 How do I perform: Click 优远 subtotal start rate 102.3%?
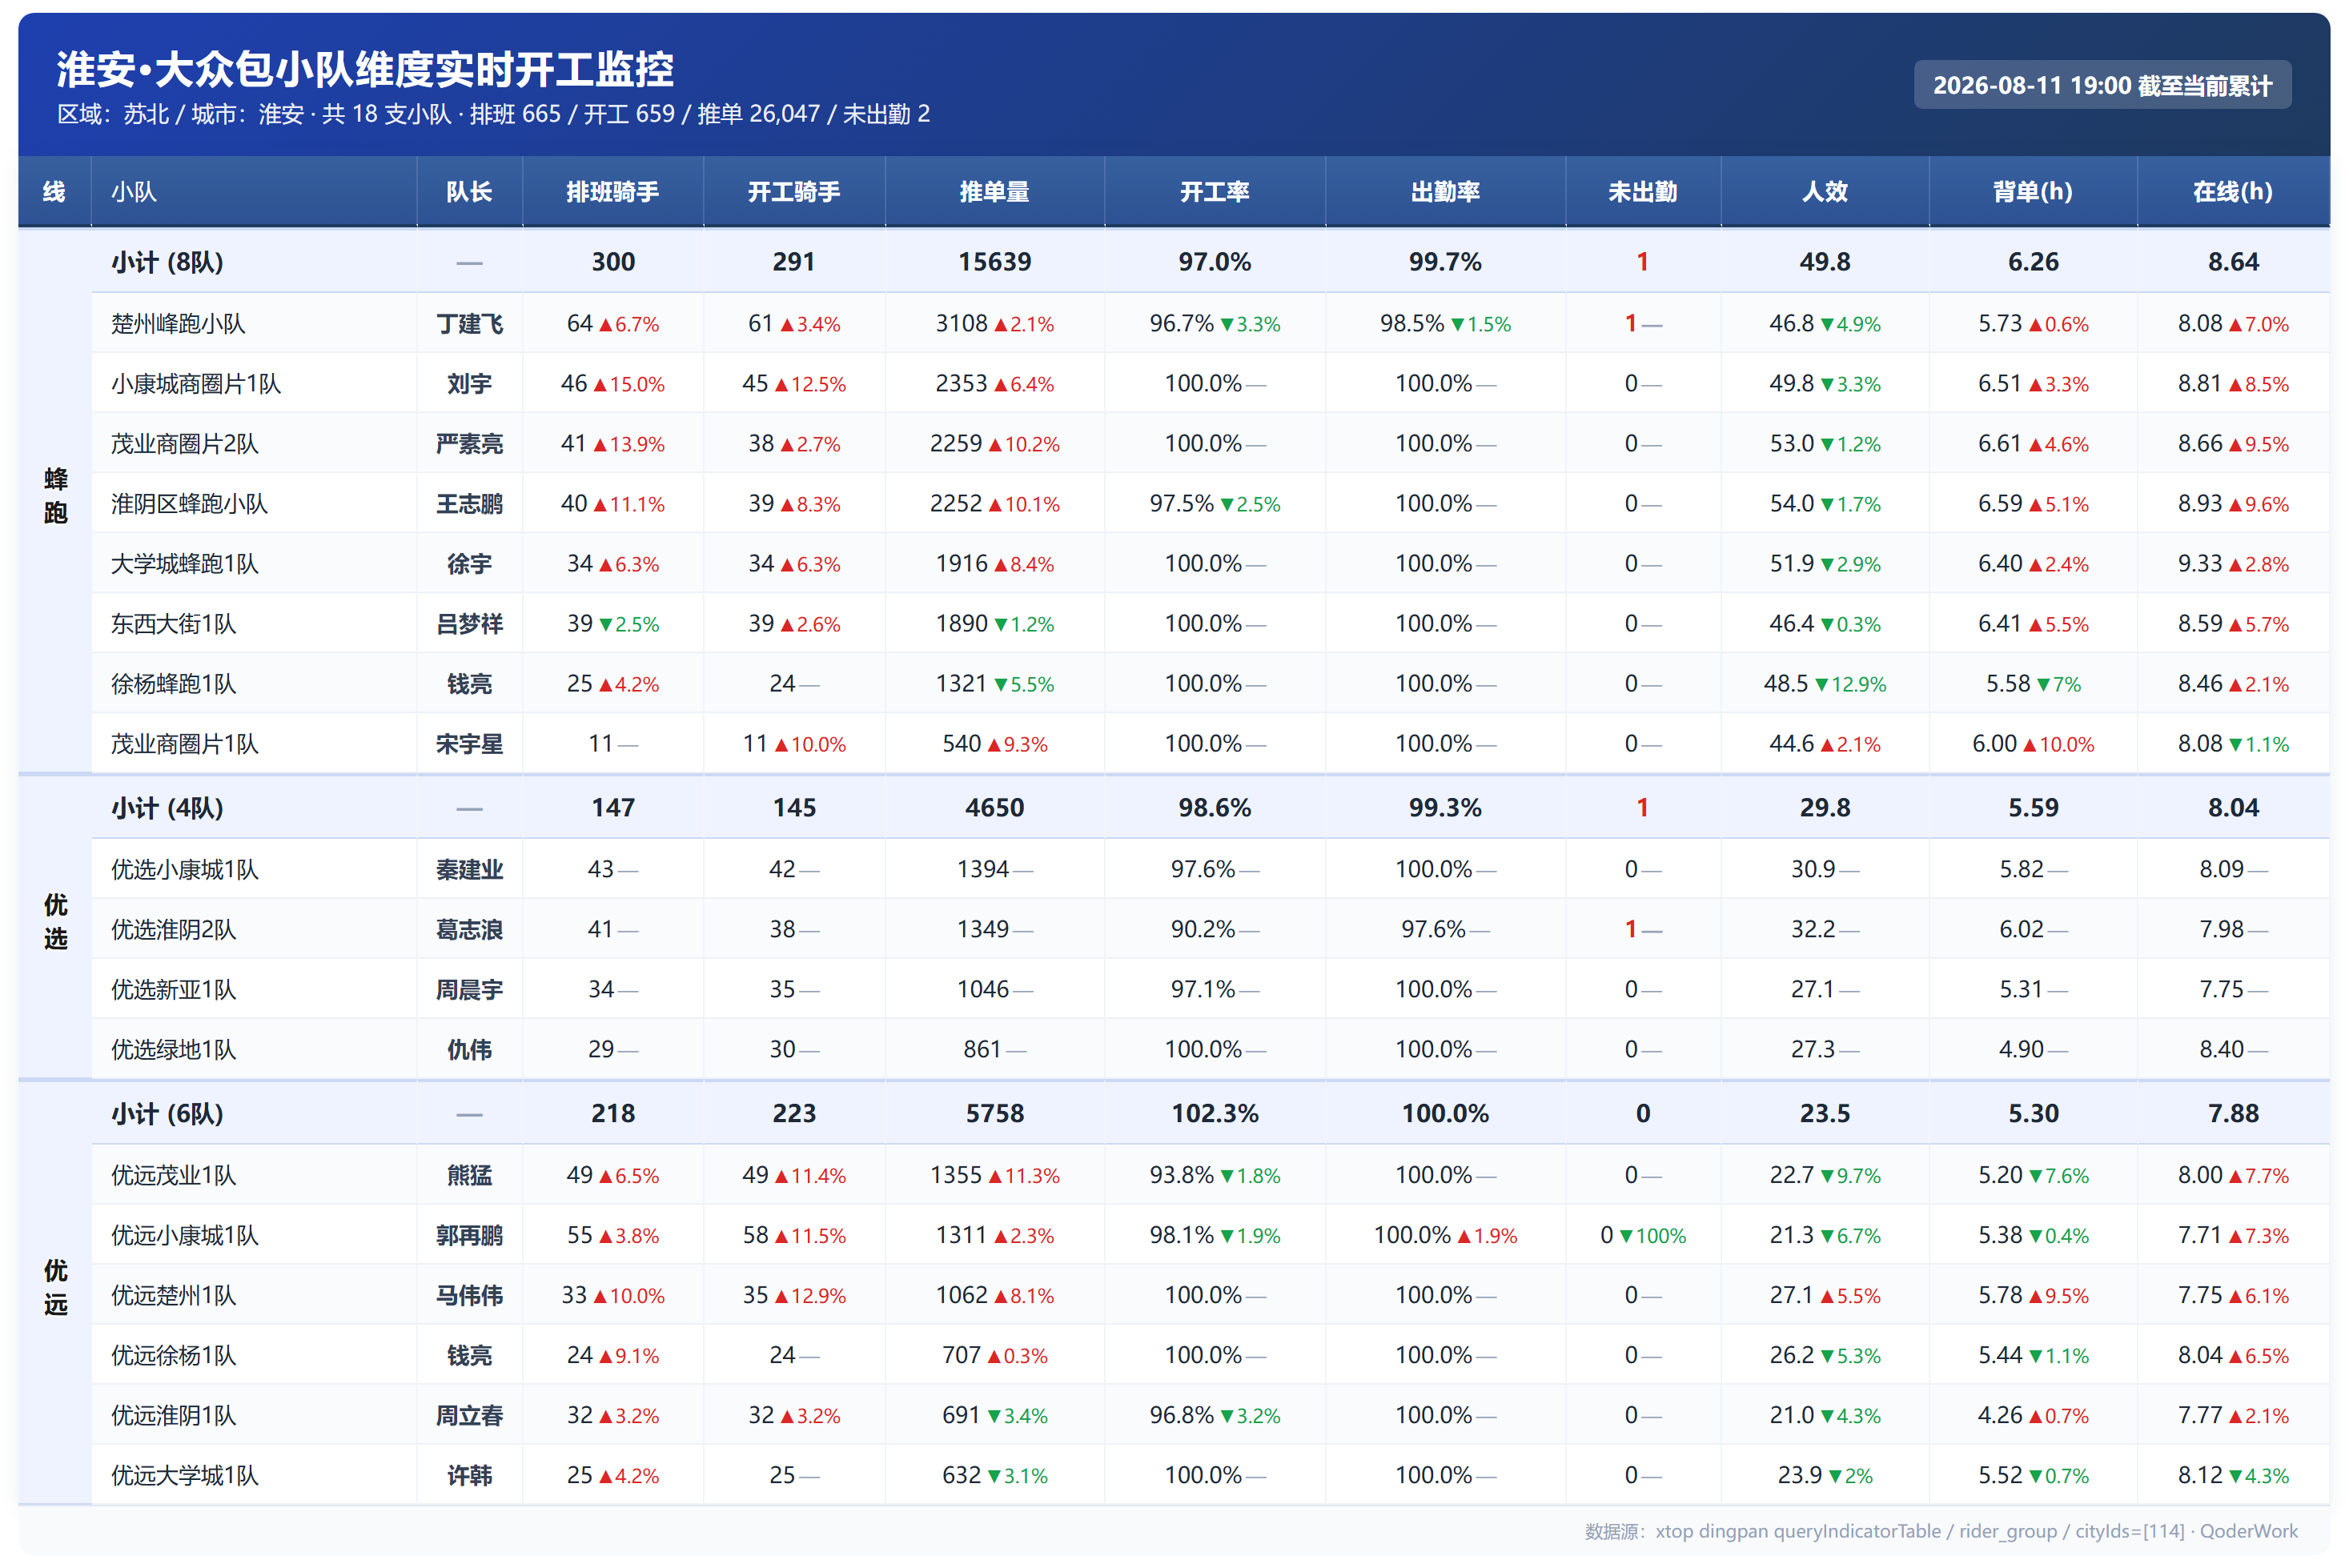click(1214, 1114)
